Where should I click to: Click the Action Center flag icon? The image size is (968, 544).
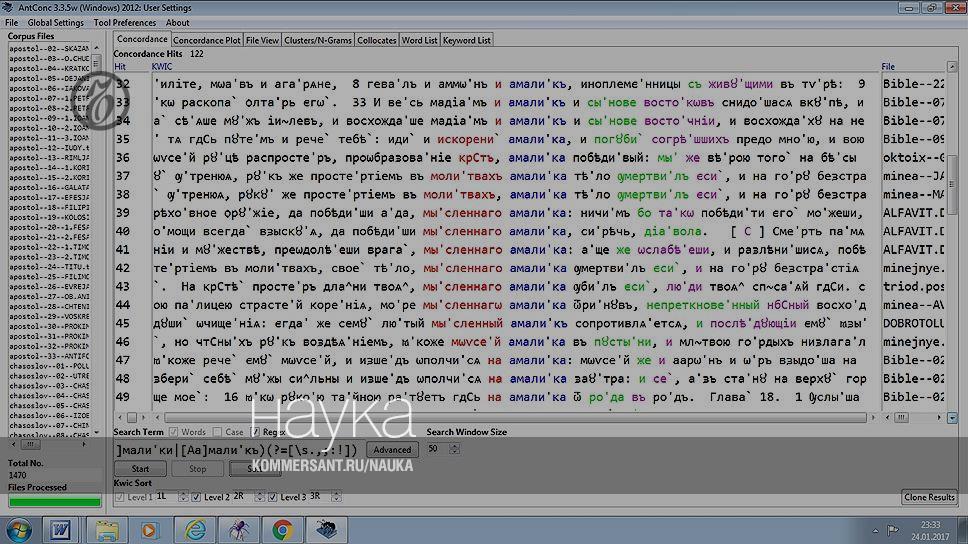pyautogui.click(x=890, y=529)
